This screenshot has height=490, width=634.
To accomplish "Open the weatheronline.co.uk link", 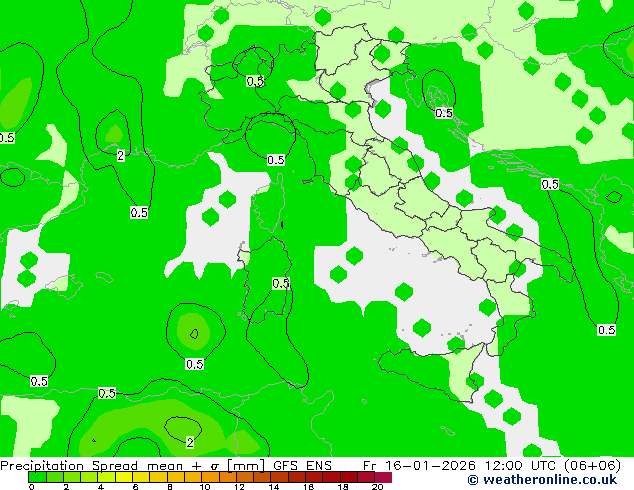I will (x=542, y=480).
